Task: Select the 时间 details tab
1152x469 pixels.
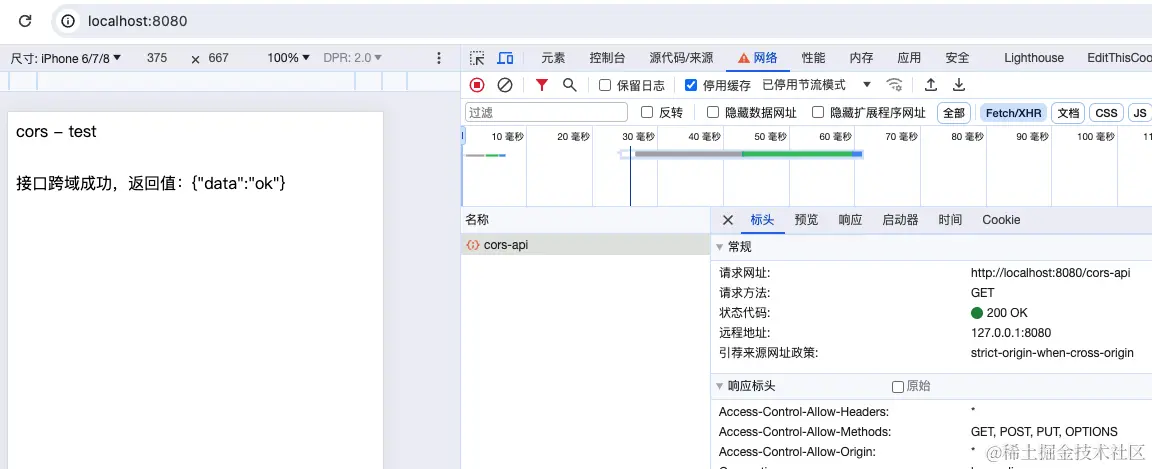Action: (950, 220)
